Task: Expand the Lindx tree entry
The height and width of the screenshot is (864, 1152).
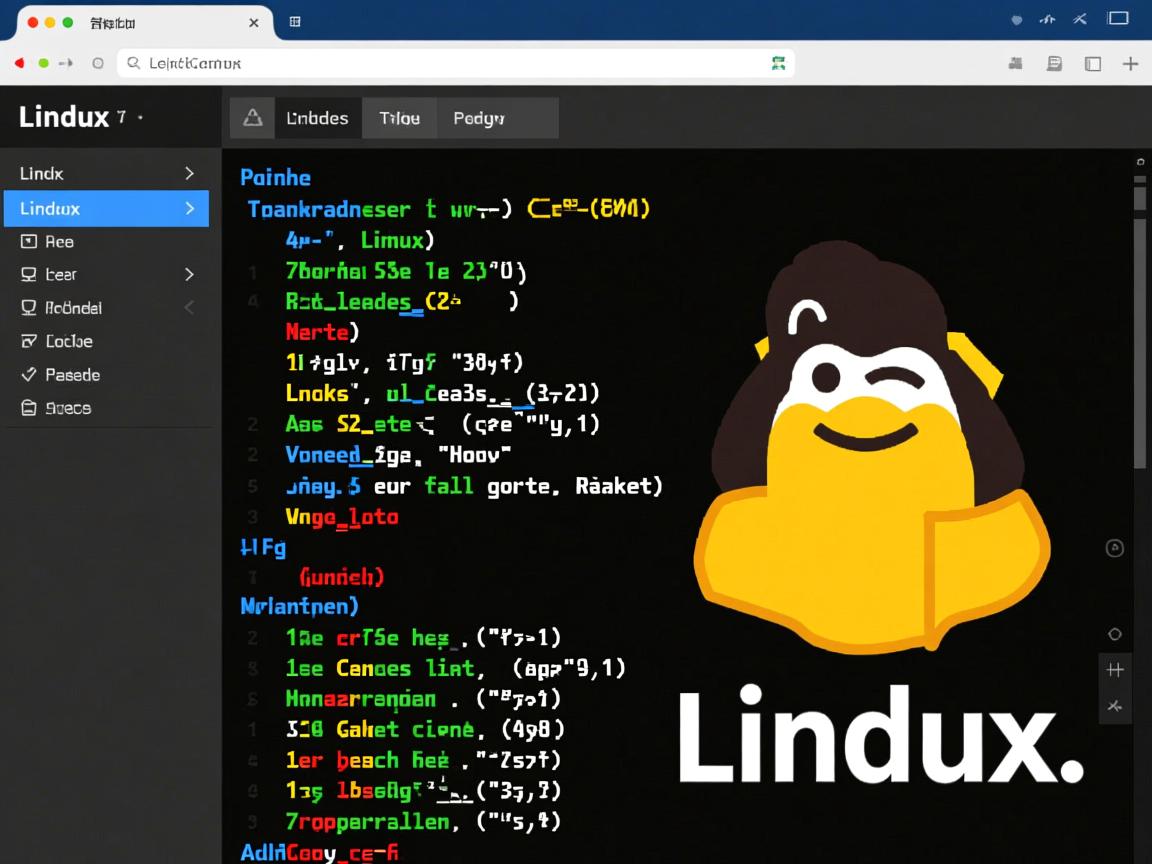Action: coord(189,173)
